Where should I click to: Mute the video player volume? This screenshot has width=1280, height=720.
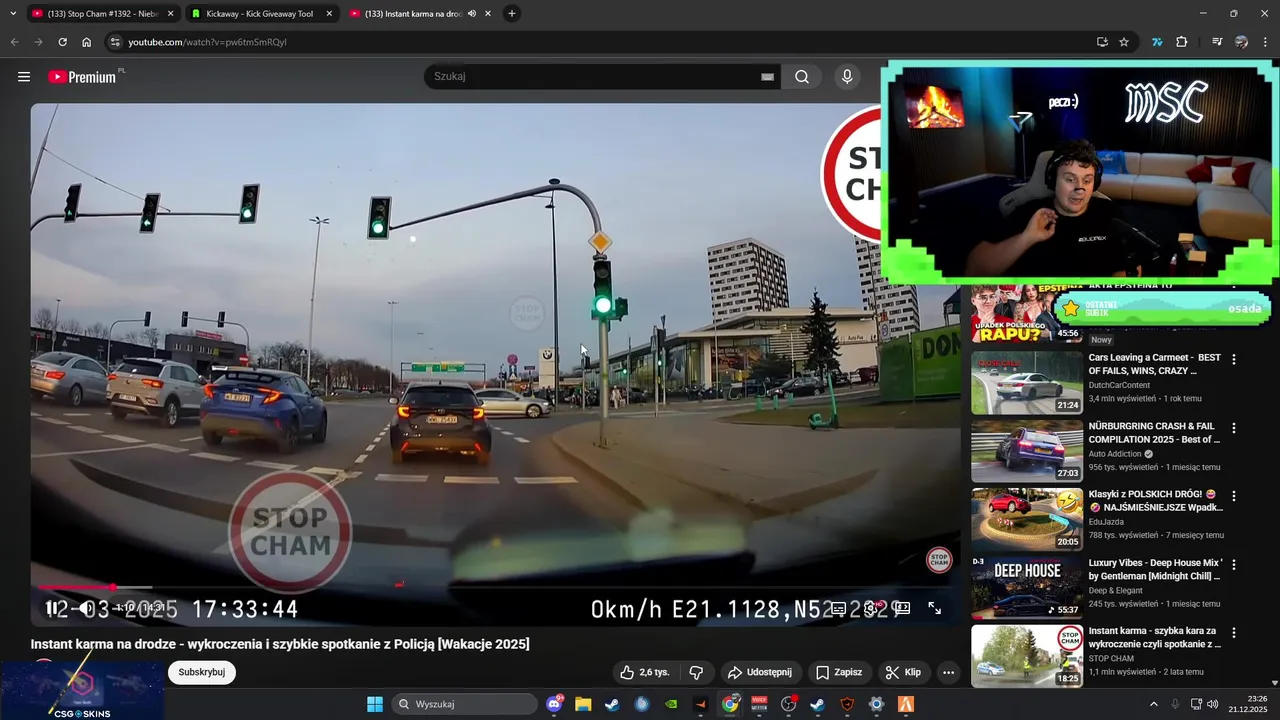click(86, 608)
